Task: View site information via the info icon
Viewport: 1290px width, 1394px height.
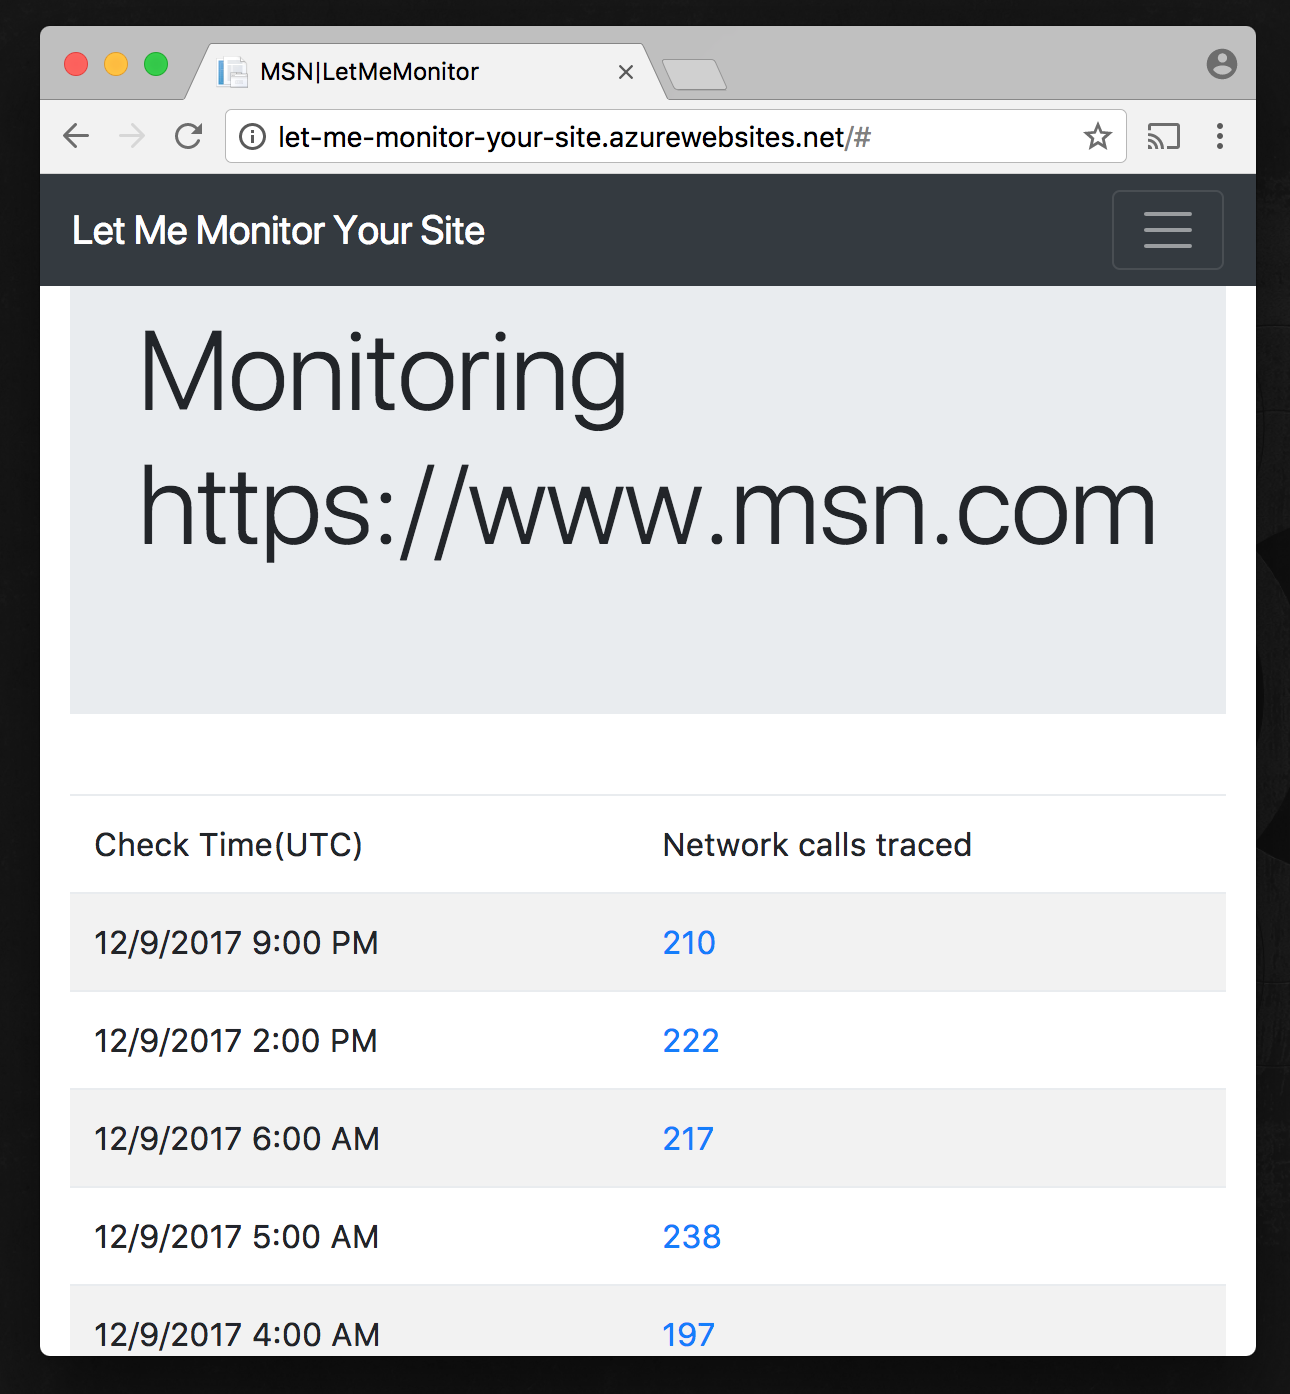Action: click(253, 136)
